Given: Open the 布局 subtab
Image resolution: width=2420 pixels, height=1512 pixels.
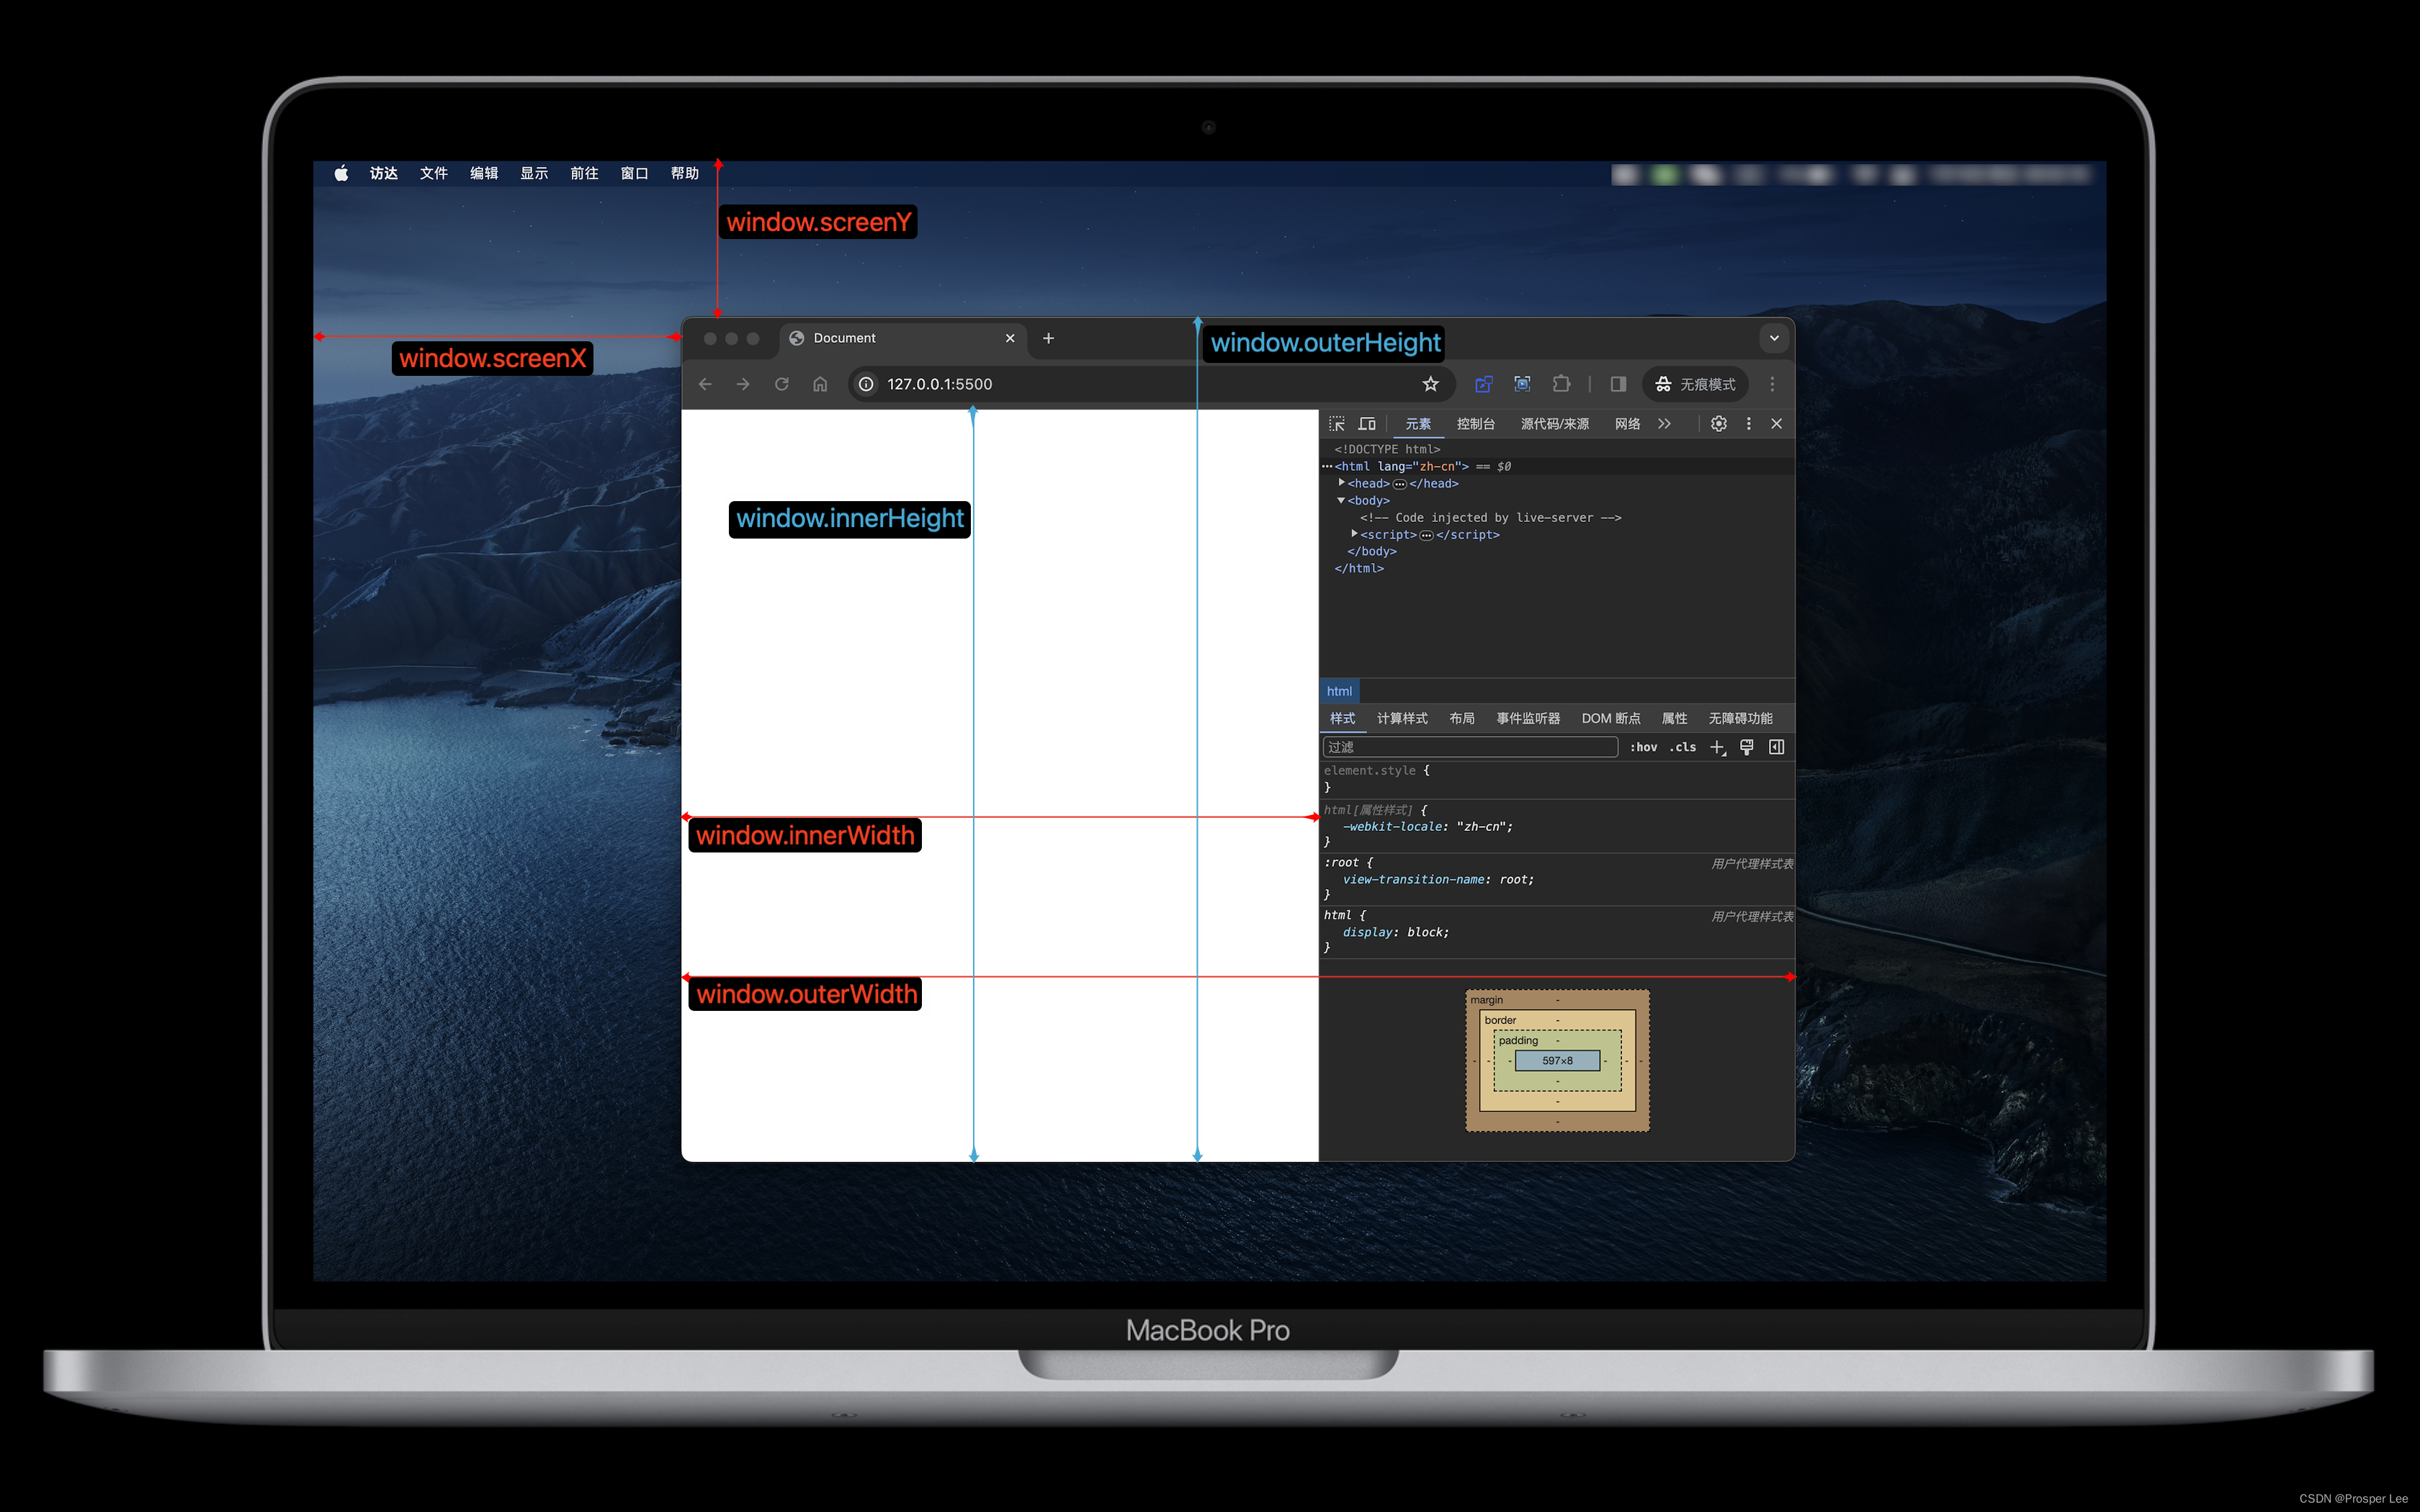Looking at the screenshot, I should (1461, 718).
